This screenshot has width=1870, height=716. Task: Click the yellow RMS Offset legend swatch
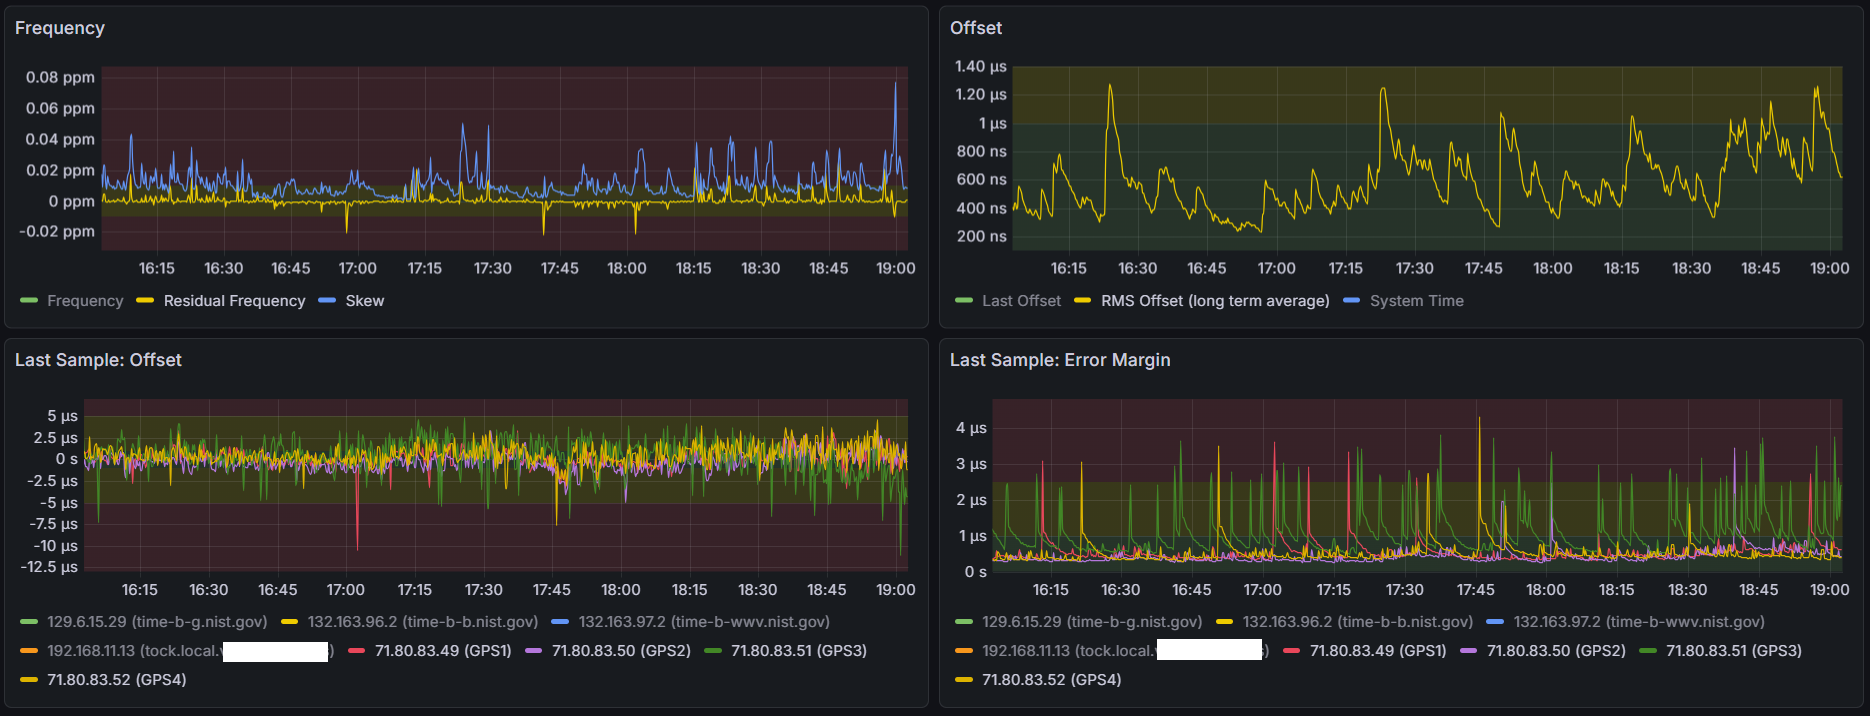pyautogui.click(x=1083, y=300)
